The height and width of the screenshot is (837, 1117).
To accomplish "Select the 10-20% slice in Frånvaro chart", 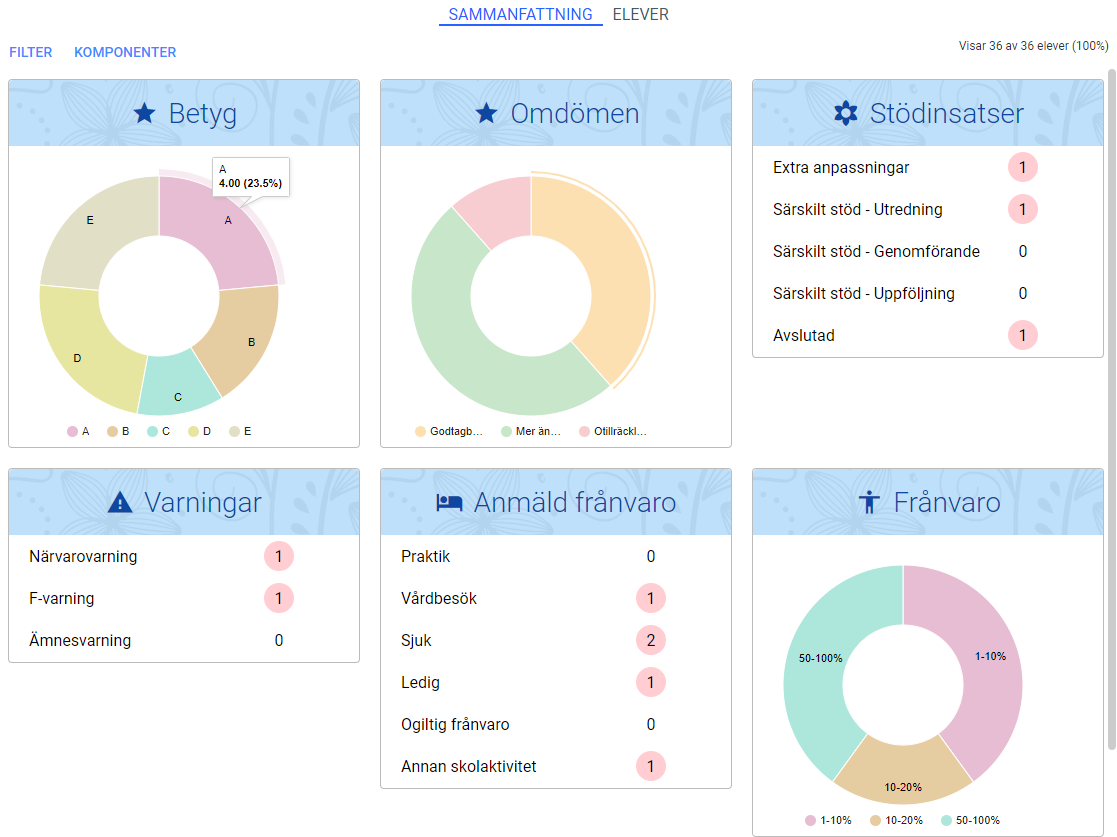I will click(903, 776).
